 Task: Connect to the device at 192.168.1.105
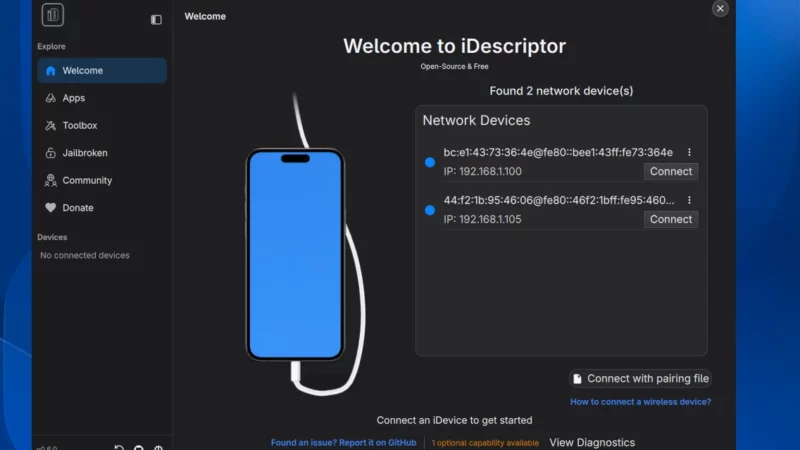(x=671, y=219)
